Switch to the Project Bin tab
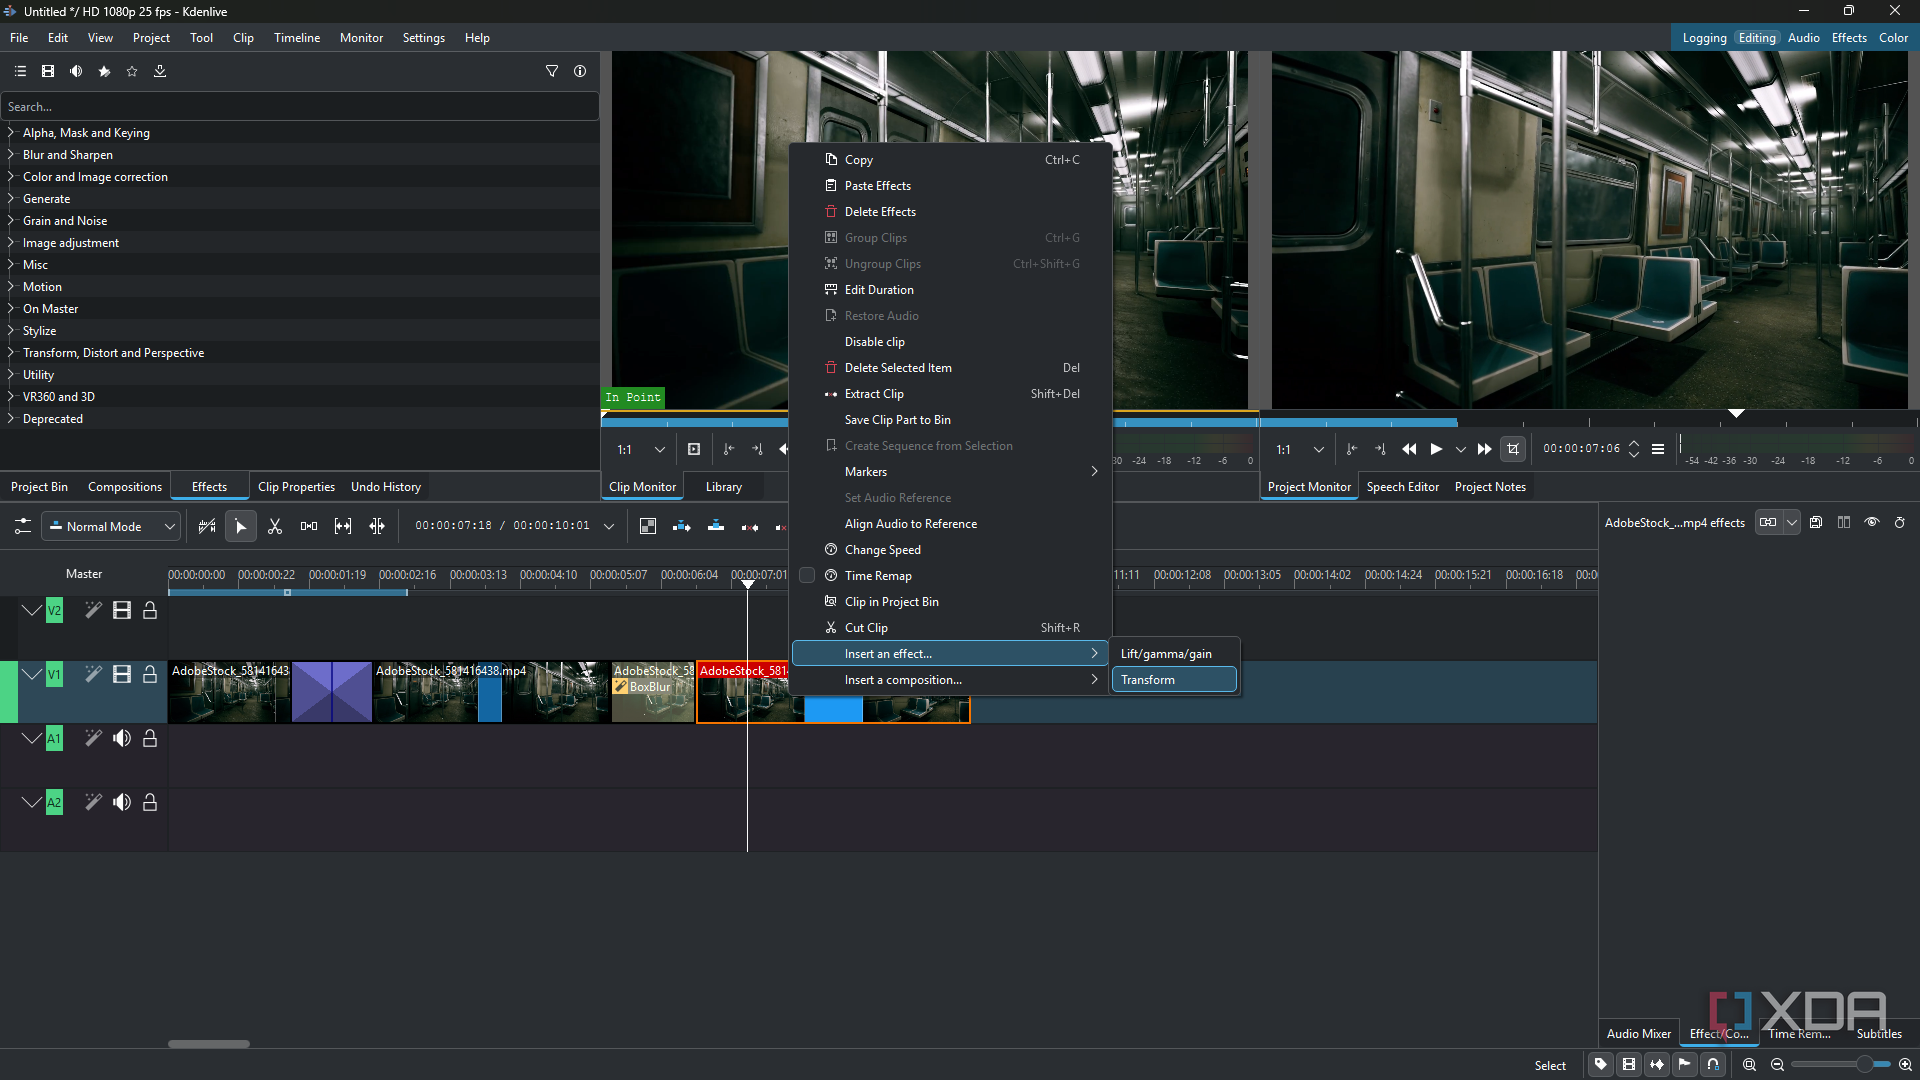Image resolution: width=1920 pixels, height=1080 pixels. 39,487
